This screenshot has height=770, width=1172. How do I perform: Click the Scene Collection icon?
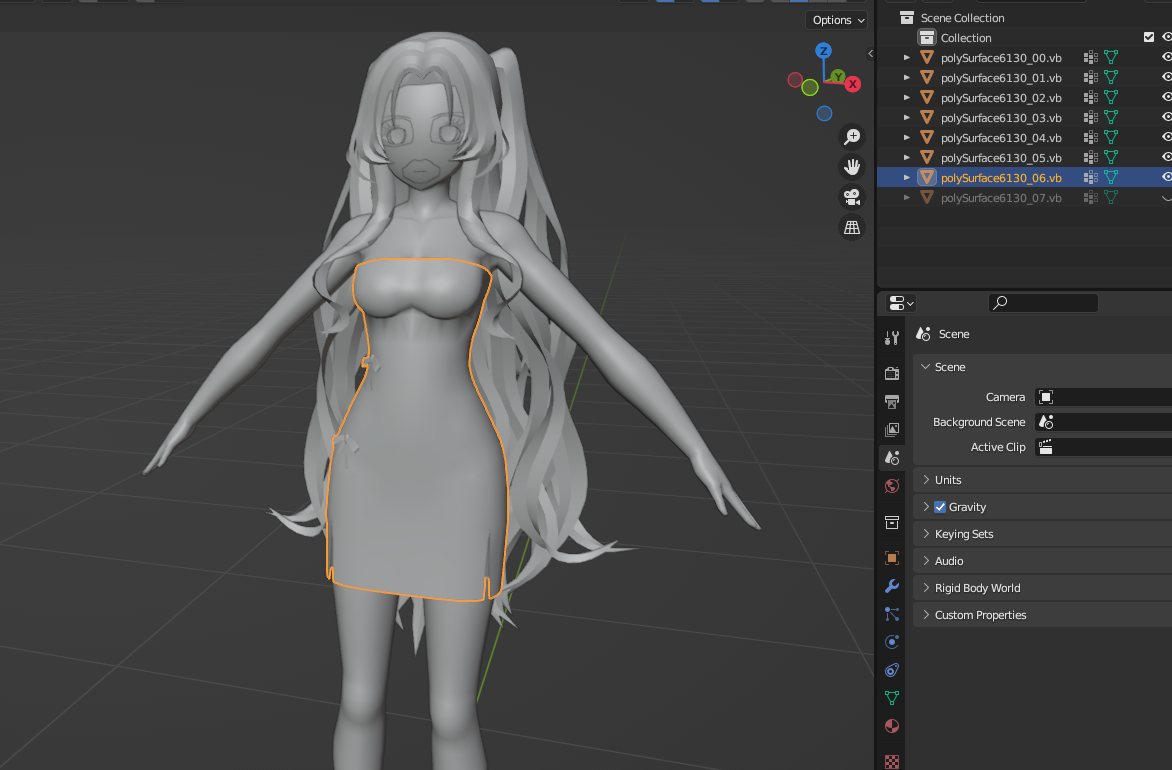[x=907, y=17]
